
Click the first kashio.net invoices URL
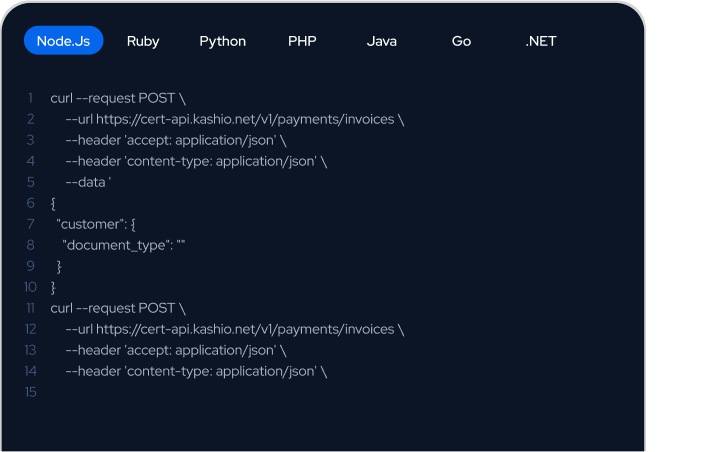point(245,119)
